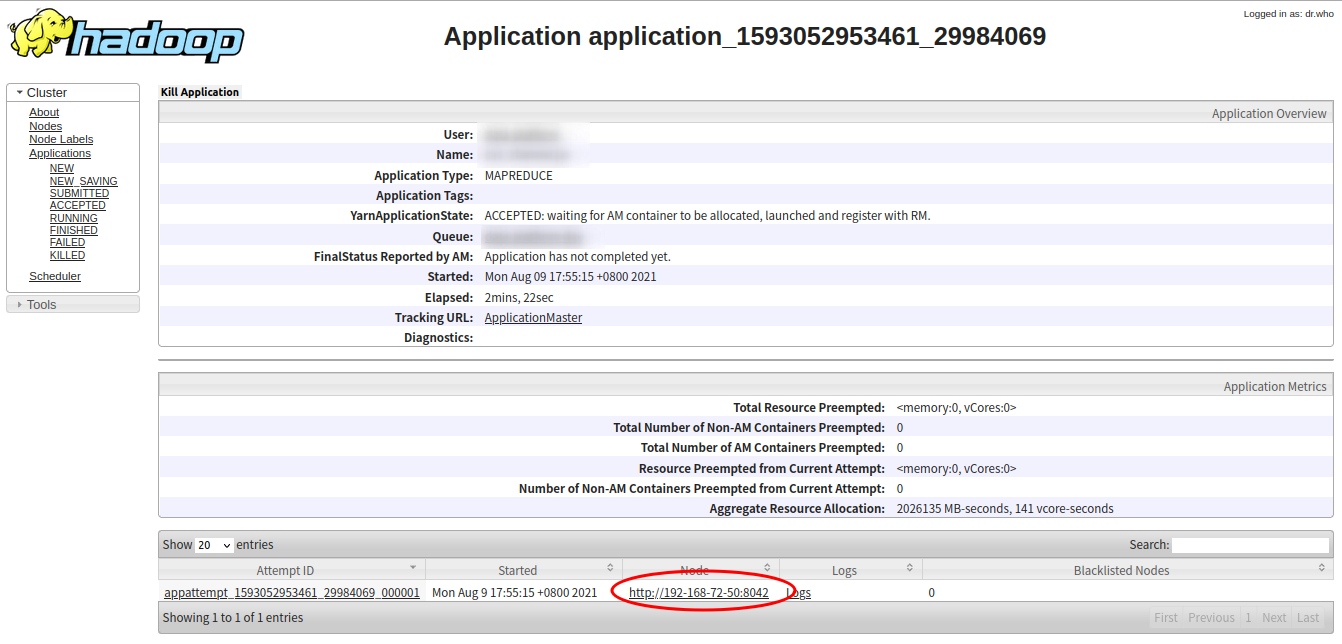Click the Last pagination button
1342x644 pixels.
click(1308, 617)
